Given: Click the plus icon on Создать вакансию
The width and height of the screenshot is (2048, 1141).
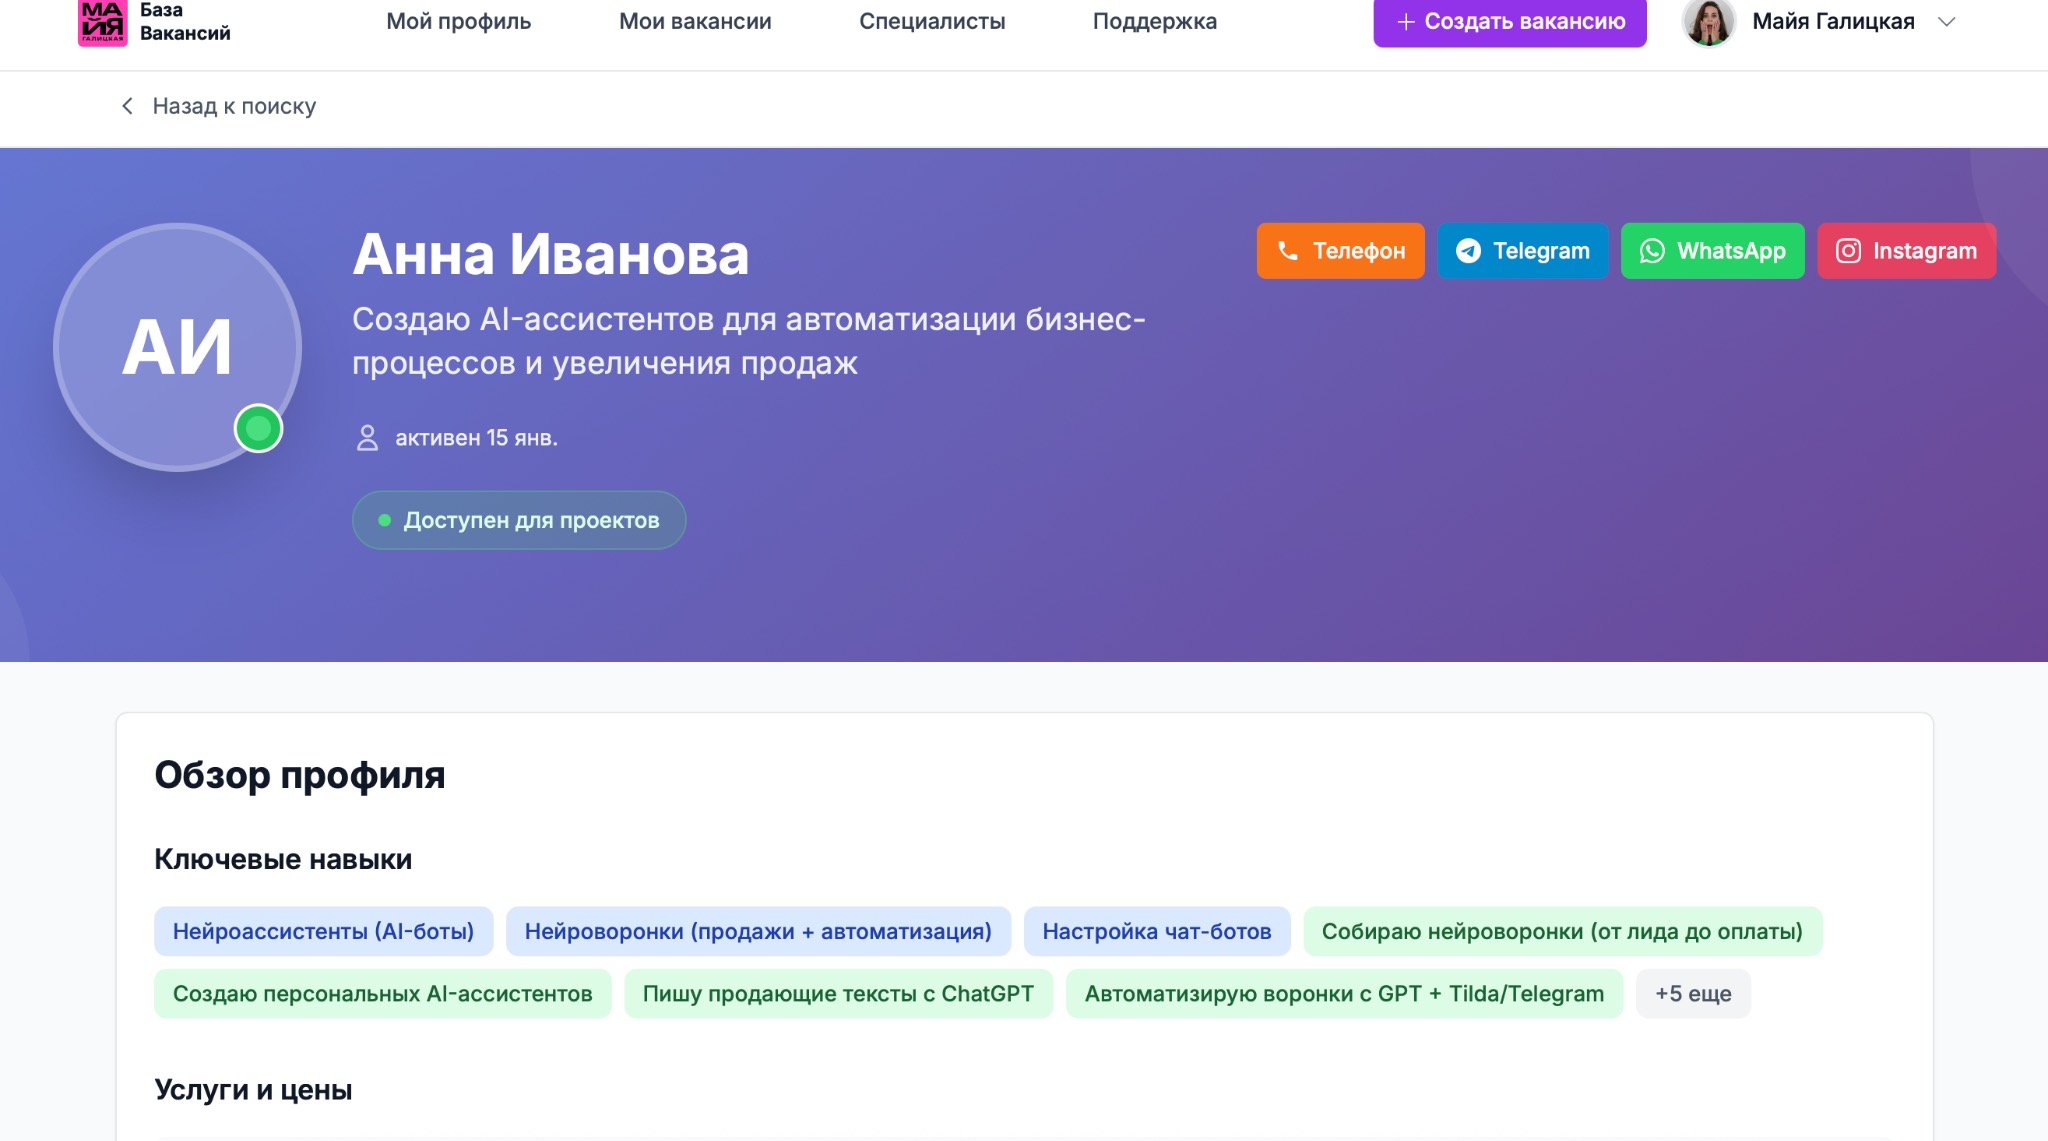Looking at the screenshot, I should click(x=1406, y=21).
